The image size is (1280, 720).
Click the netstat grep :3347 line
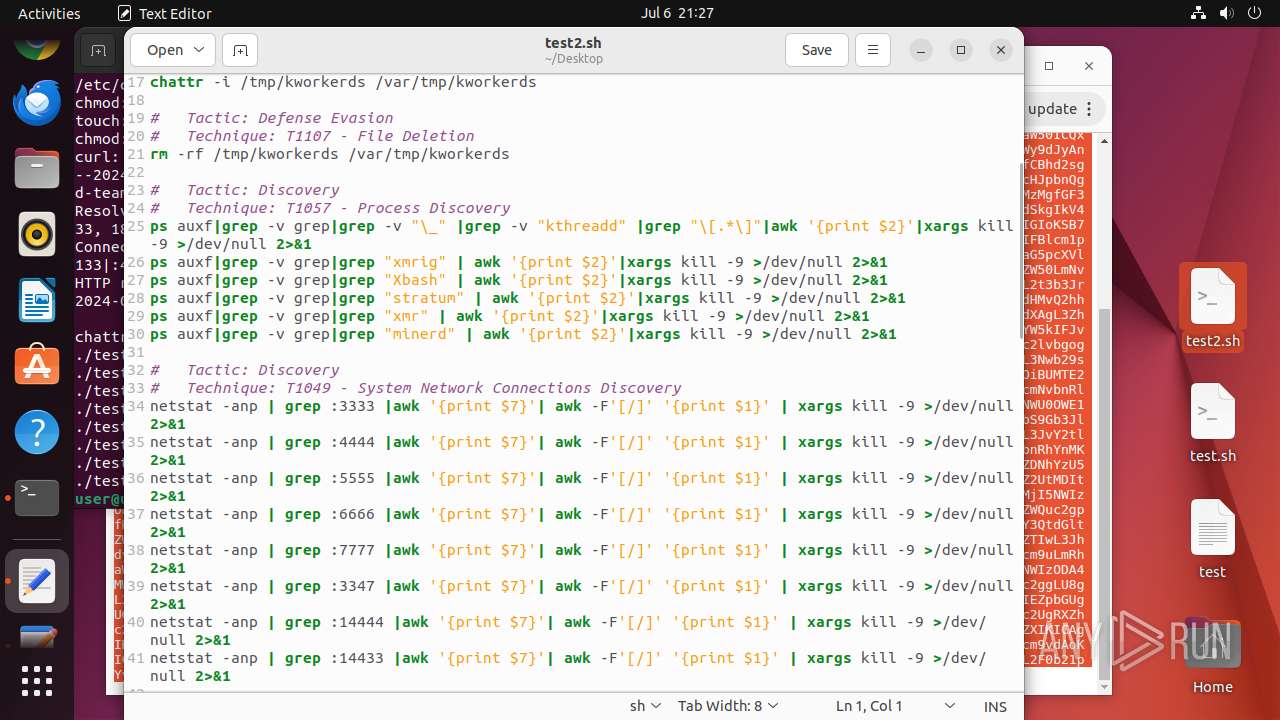[x=581, y=595]
